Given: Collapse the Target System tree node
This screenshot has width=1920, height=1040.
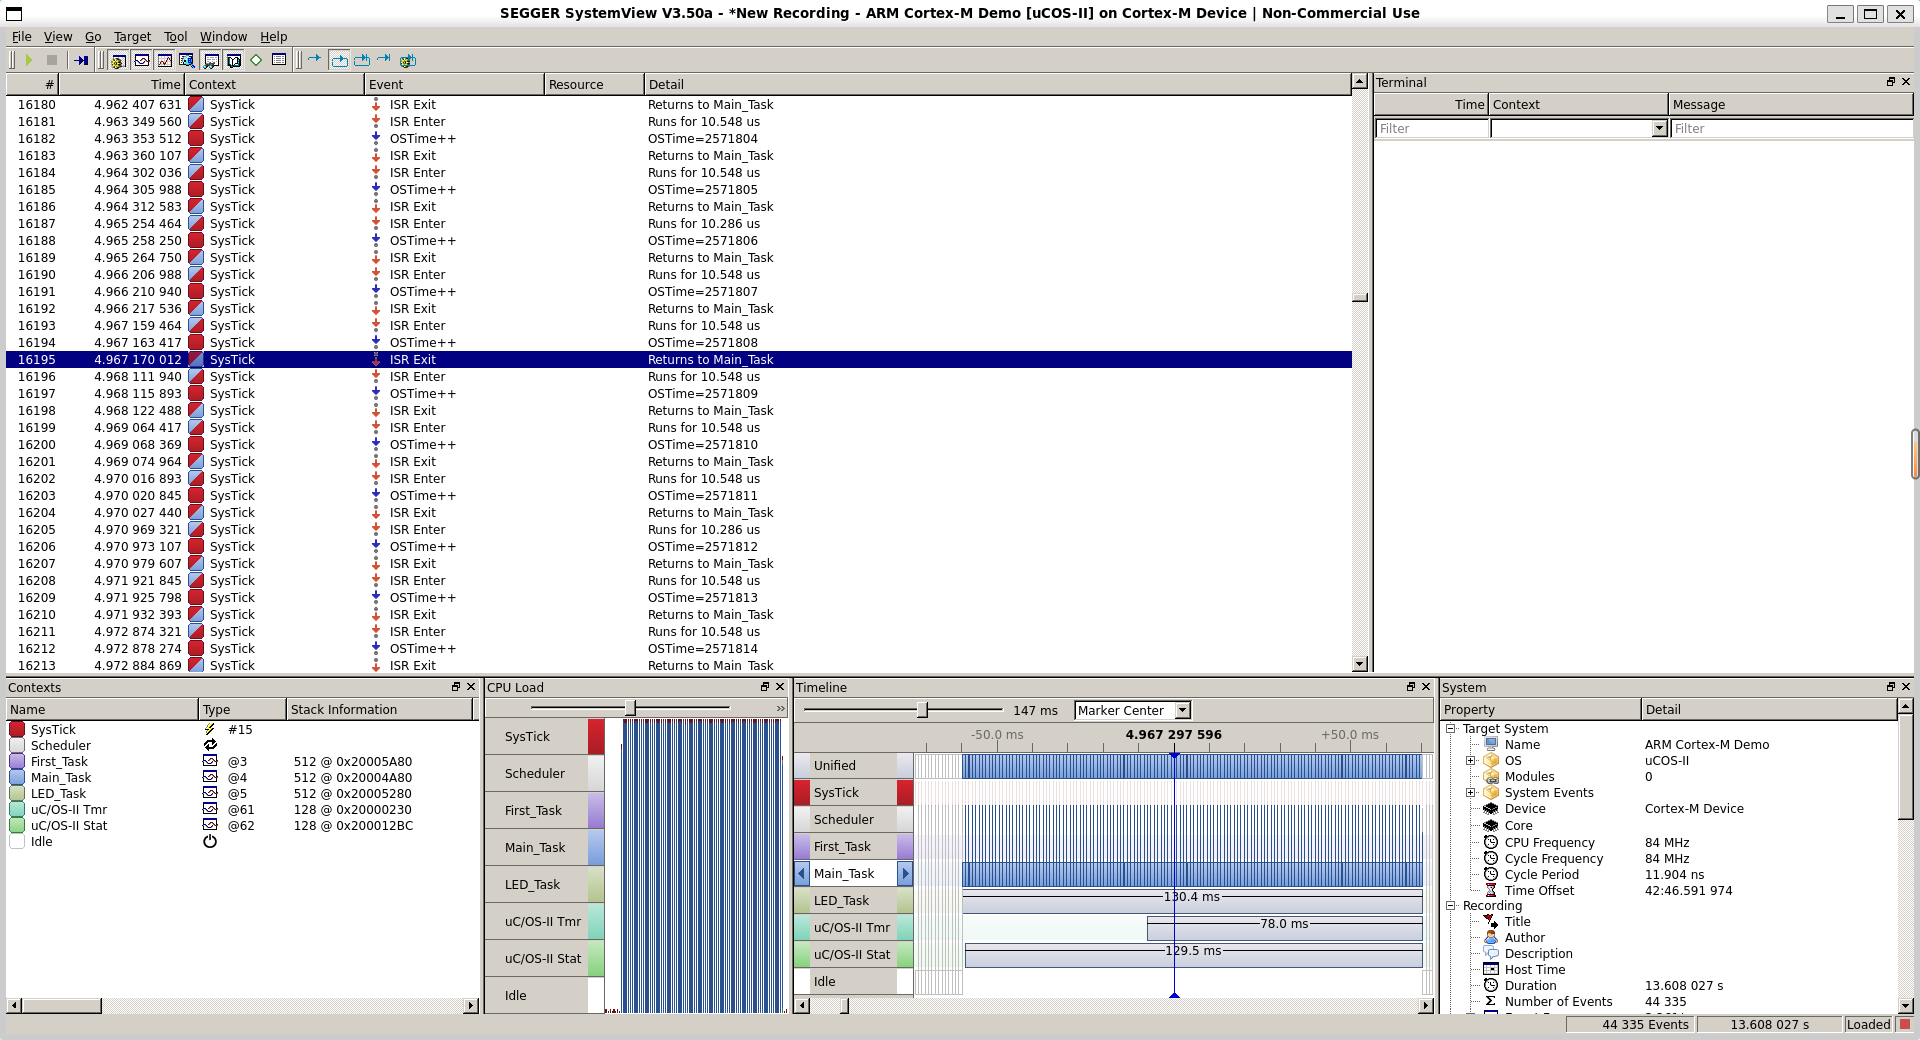Looking at the screenshot, I should (1451, 729).
